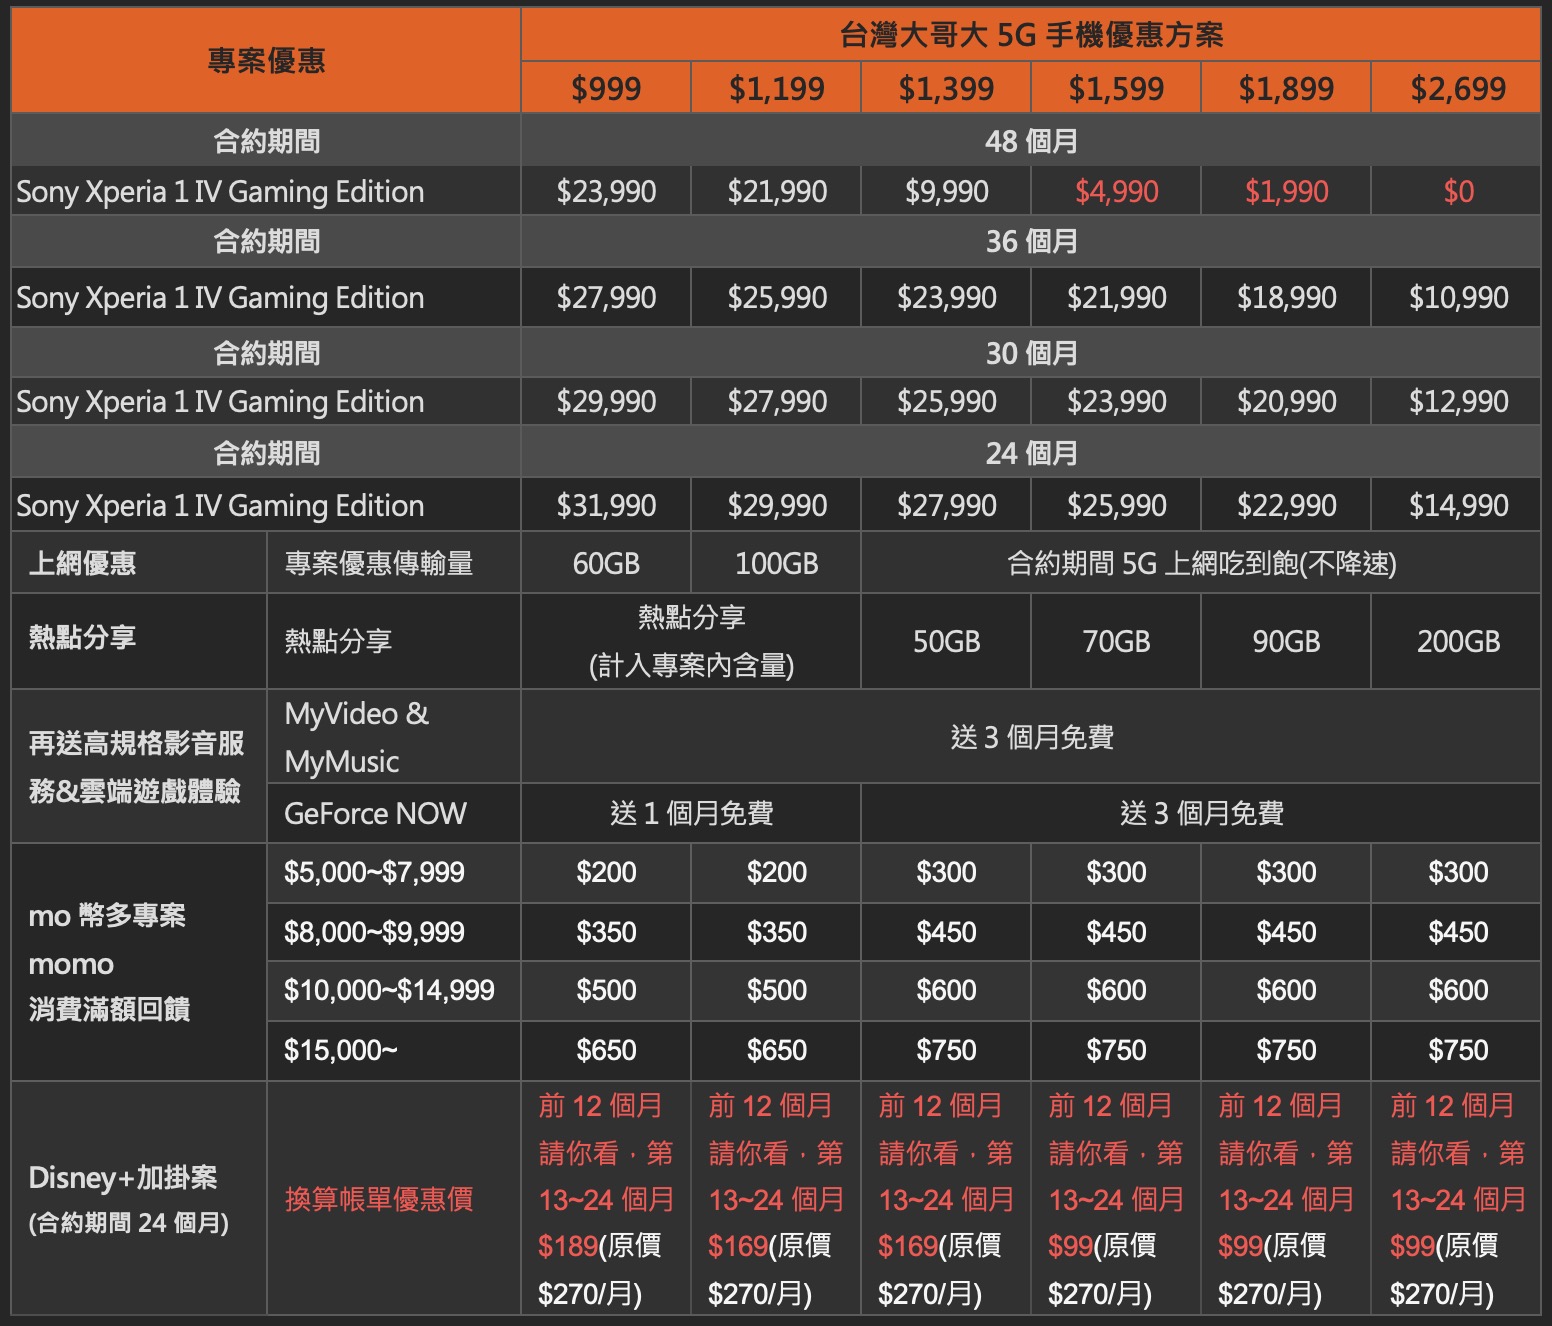
Task: Select the 200GB hotspot sharing cell
Action: (x=1457, y=641)
